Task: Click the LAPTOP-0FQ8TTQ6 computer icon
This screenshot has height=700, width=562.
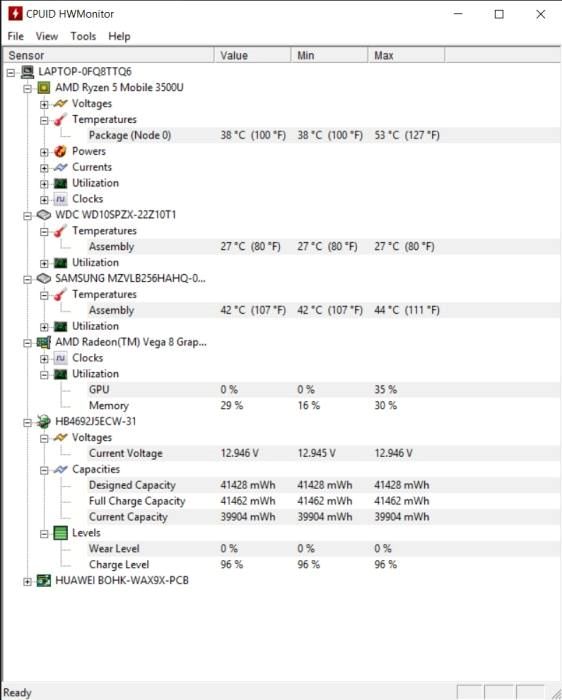Action: pos(28,71)
